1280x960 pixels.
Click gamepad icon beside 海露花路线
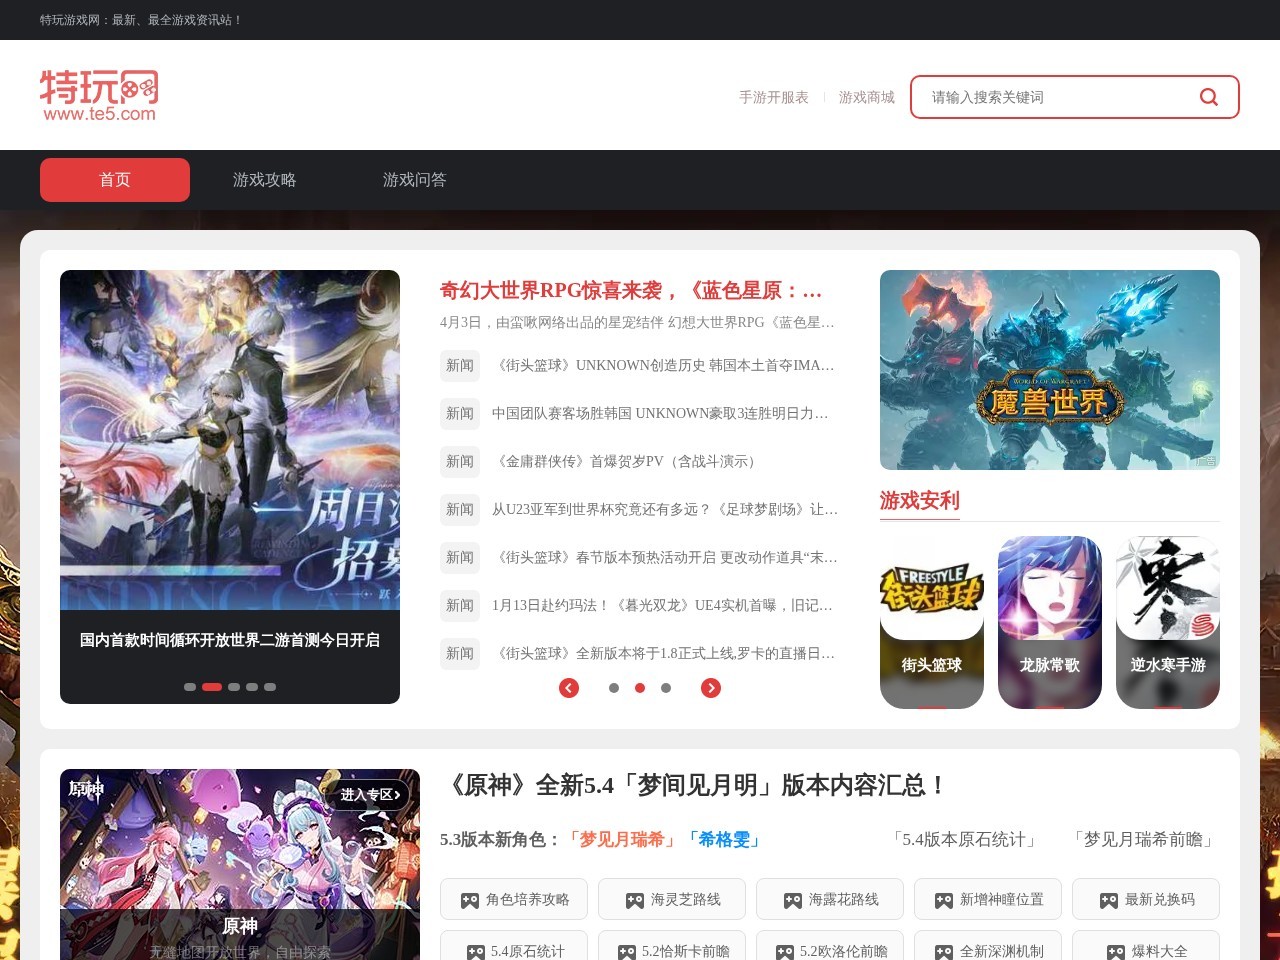[x=793, y=901]
